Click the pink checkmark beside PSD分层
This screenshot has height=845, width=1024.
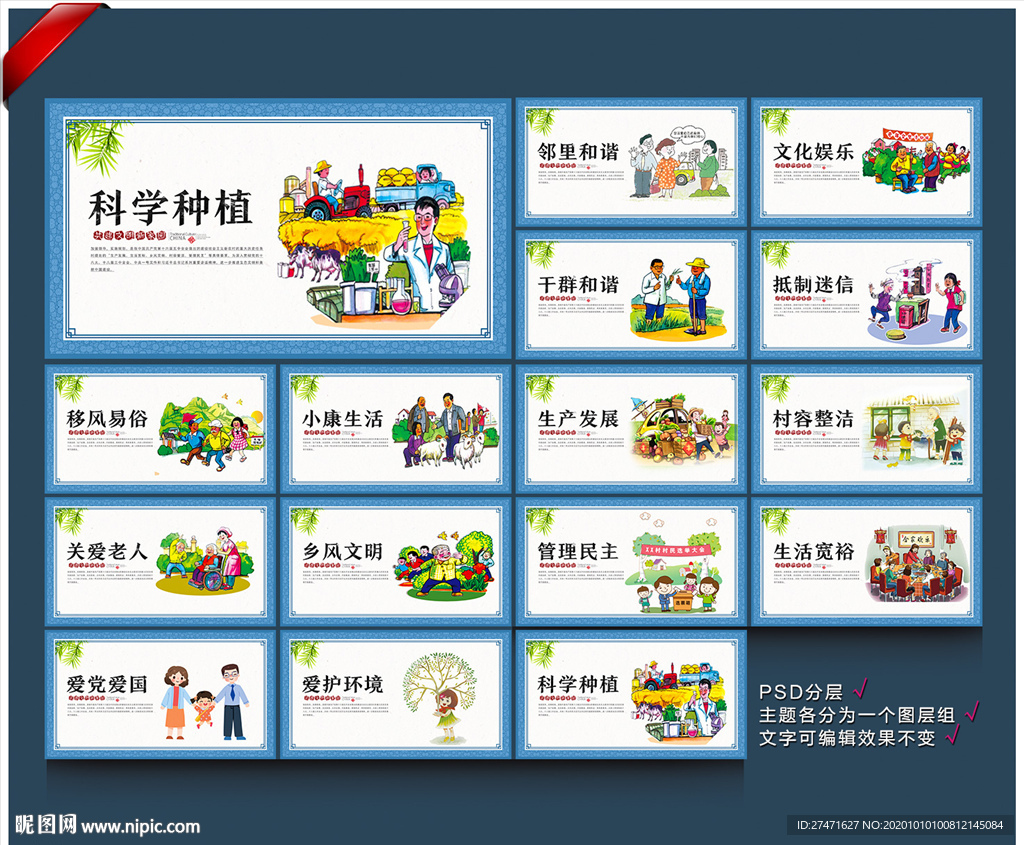(x=861, y=688)
